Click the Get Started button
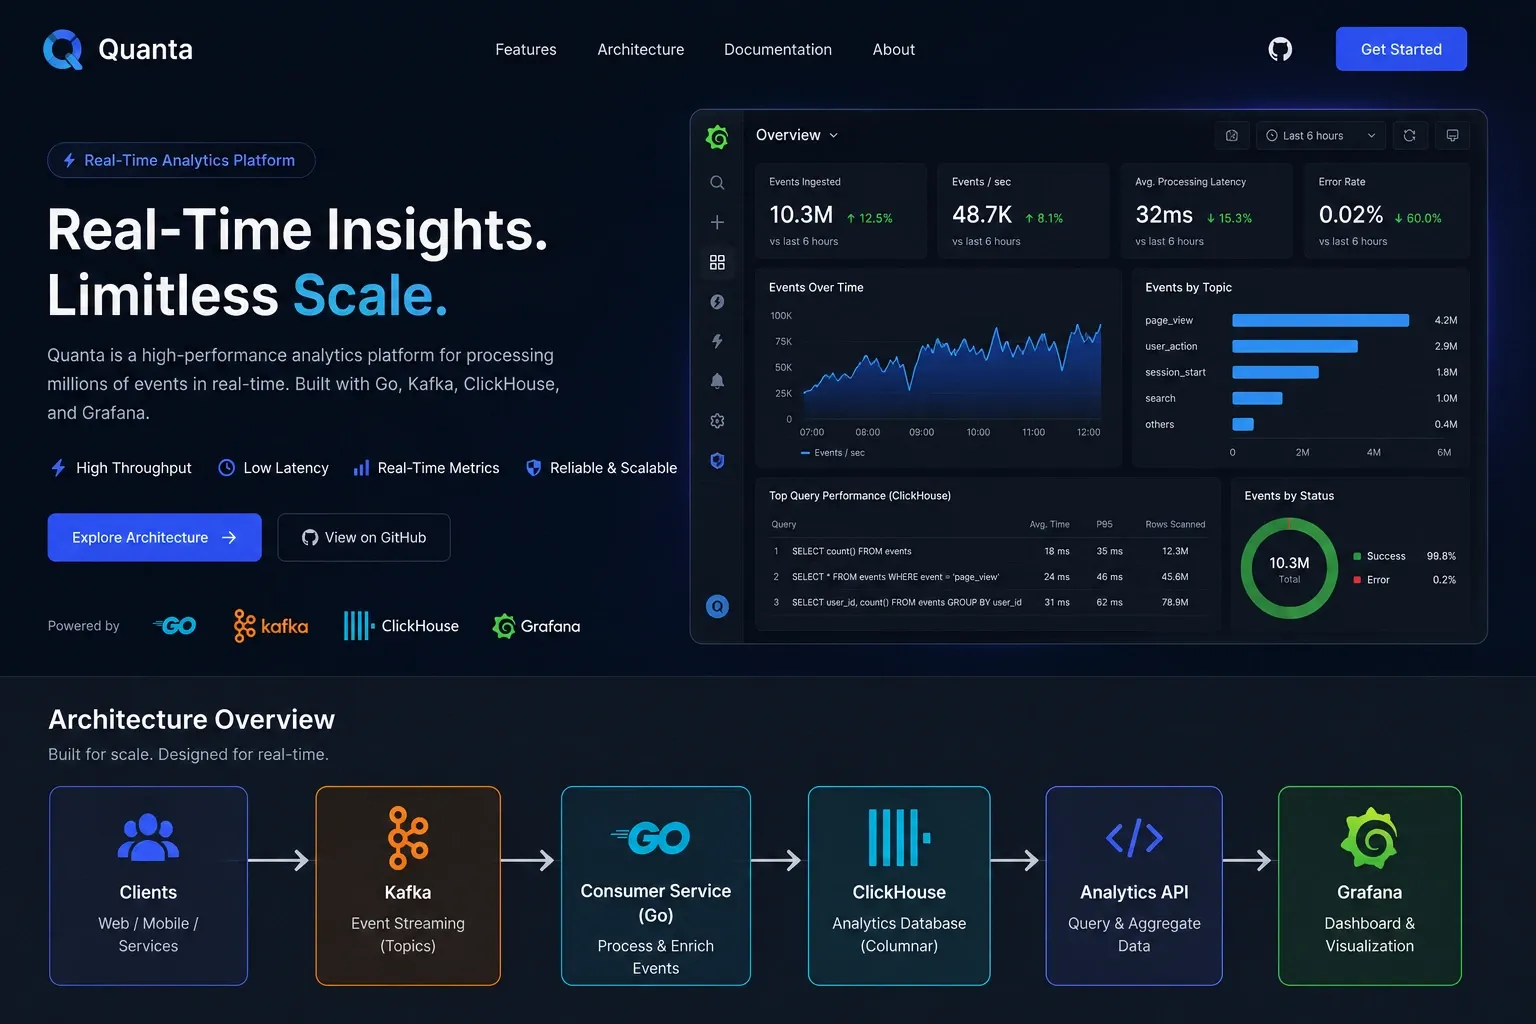This screenshot has height=1024, width=1536. (x=1401, y=49)
